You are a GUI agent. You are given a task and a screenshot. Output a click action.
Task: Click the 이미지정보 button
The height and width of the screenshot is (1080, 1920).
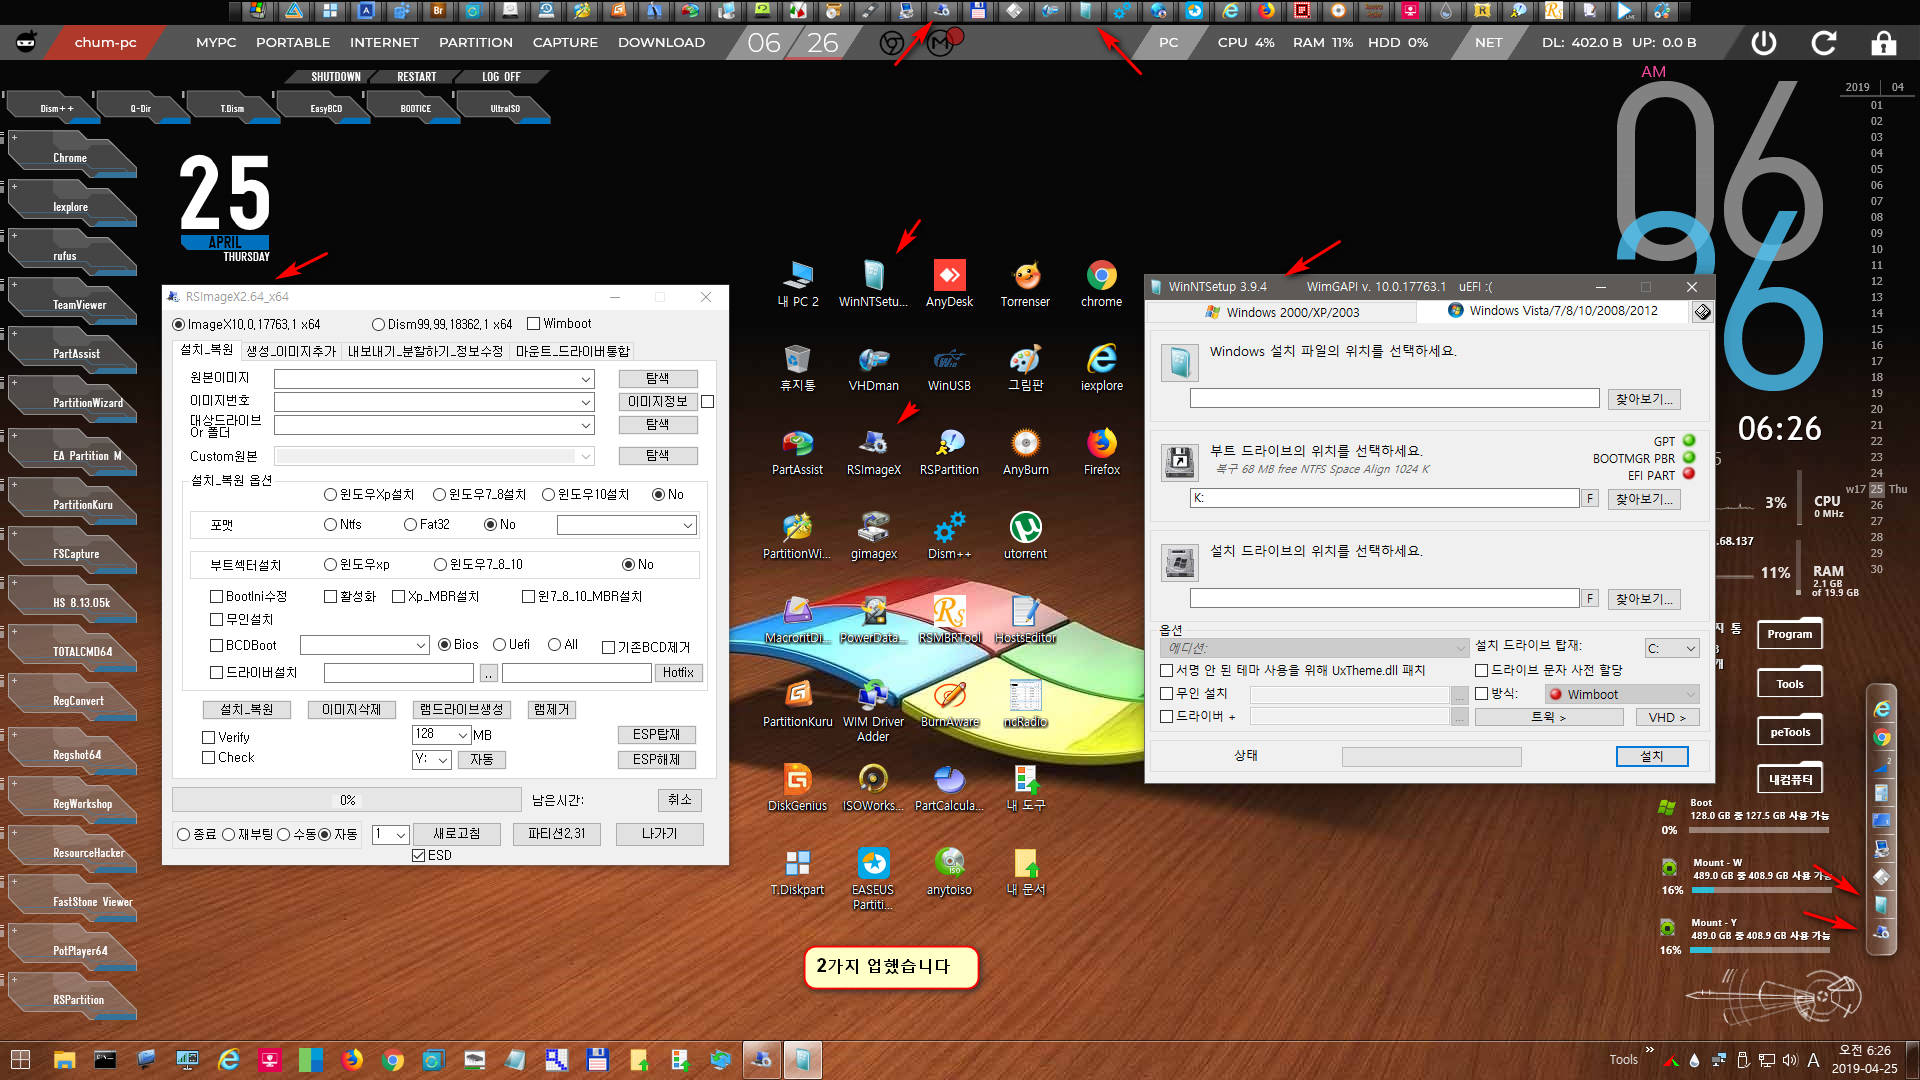click(657, 401)
